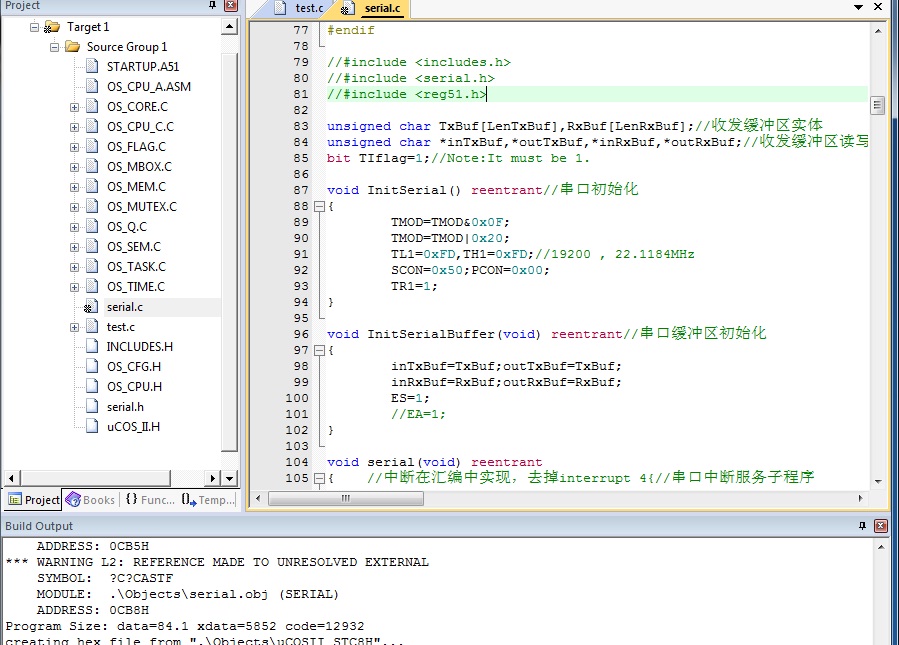Click the OS_CORE.C file icon
The height and width of the screenshot is (645, 899).
click(92, 106)
